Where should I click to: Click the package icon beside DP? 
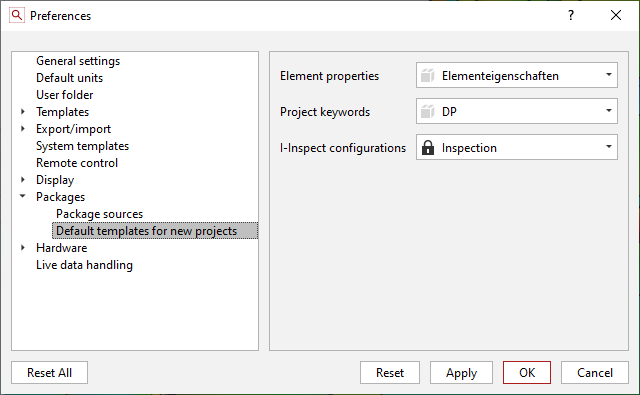click(427, 111)
